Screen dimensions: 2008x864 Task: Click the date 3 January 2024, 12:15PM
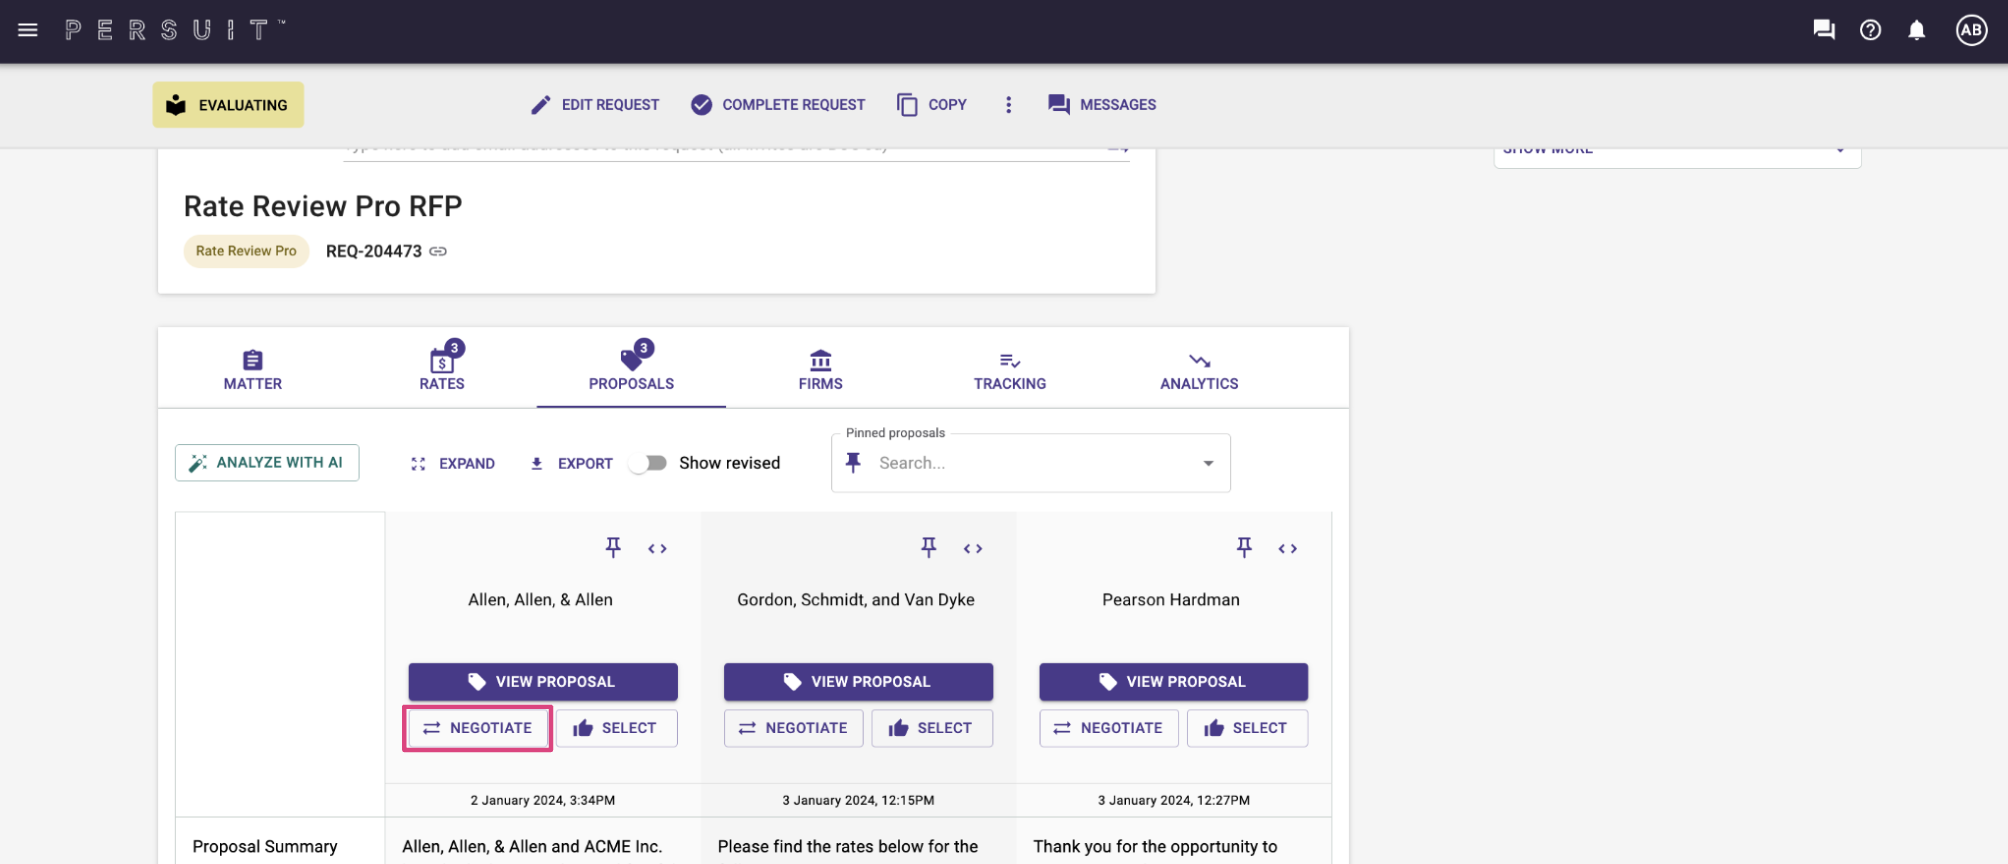pos(858,801)
